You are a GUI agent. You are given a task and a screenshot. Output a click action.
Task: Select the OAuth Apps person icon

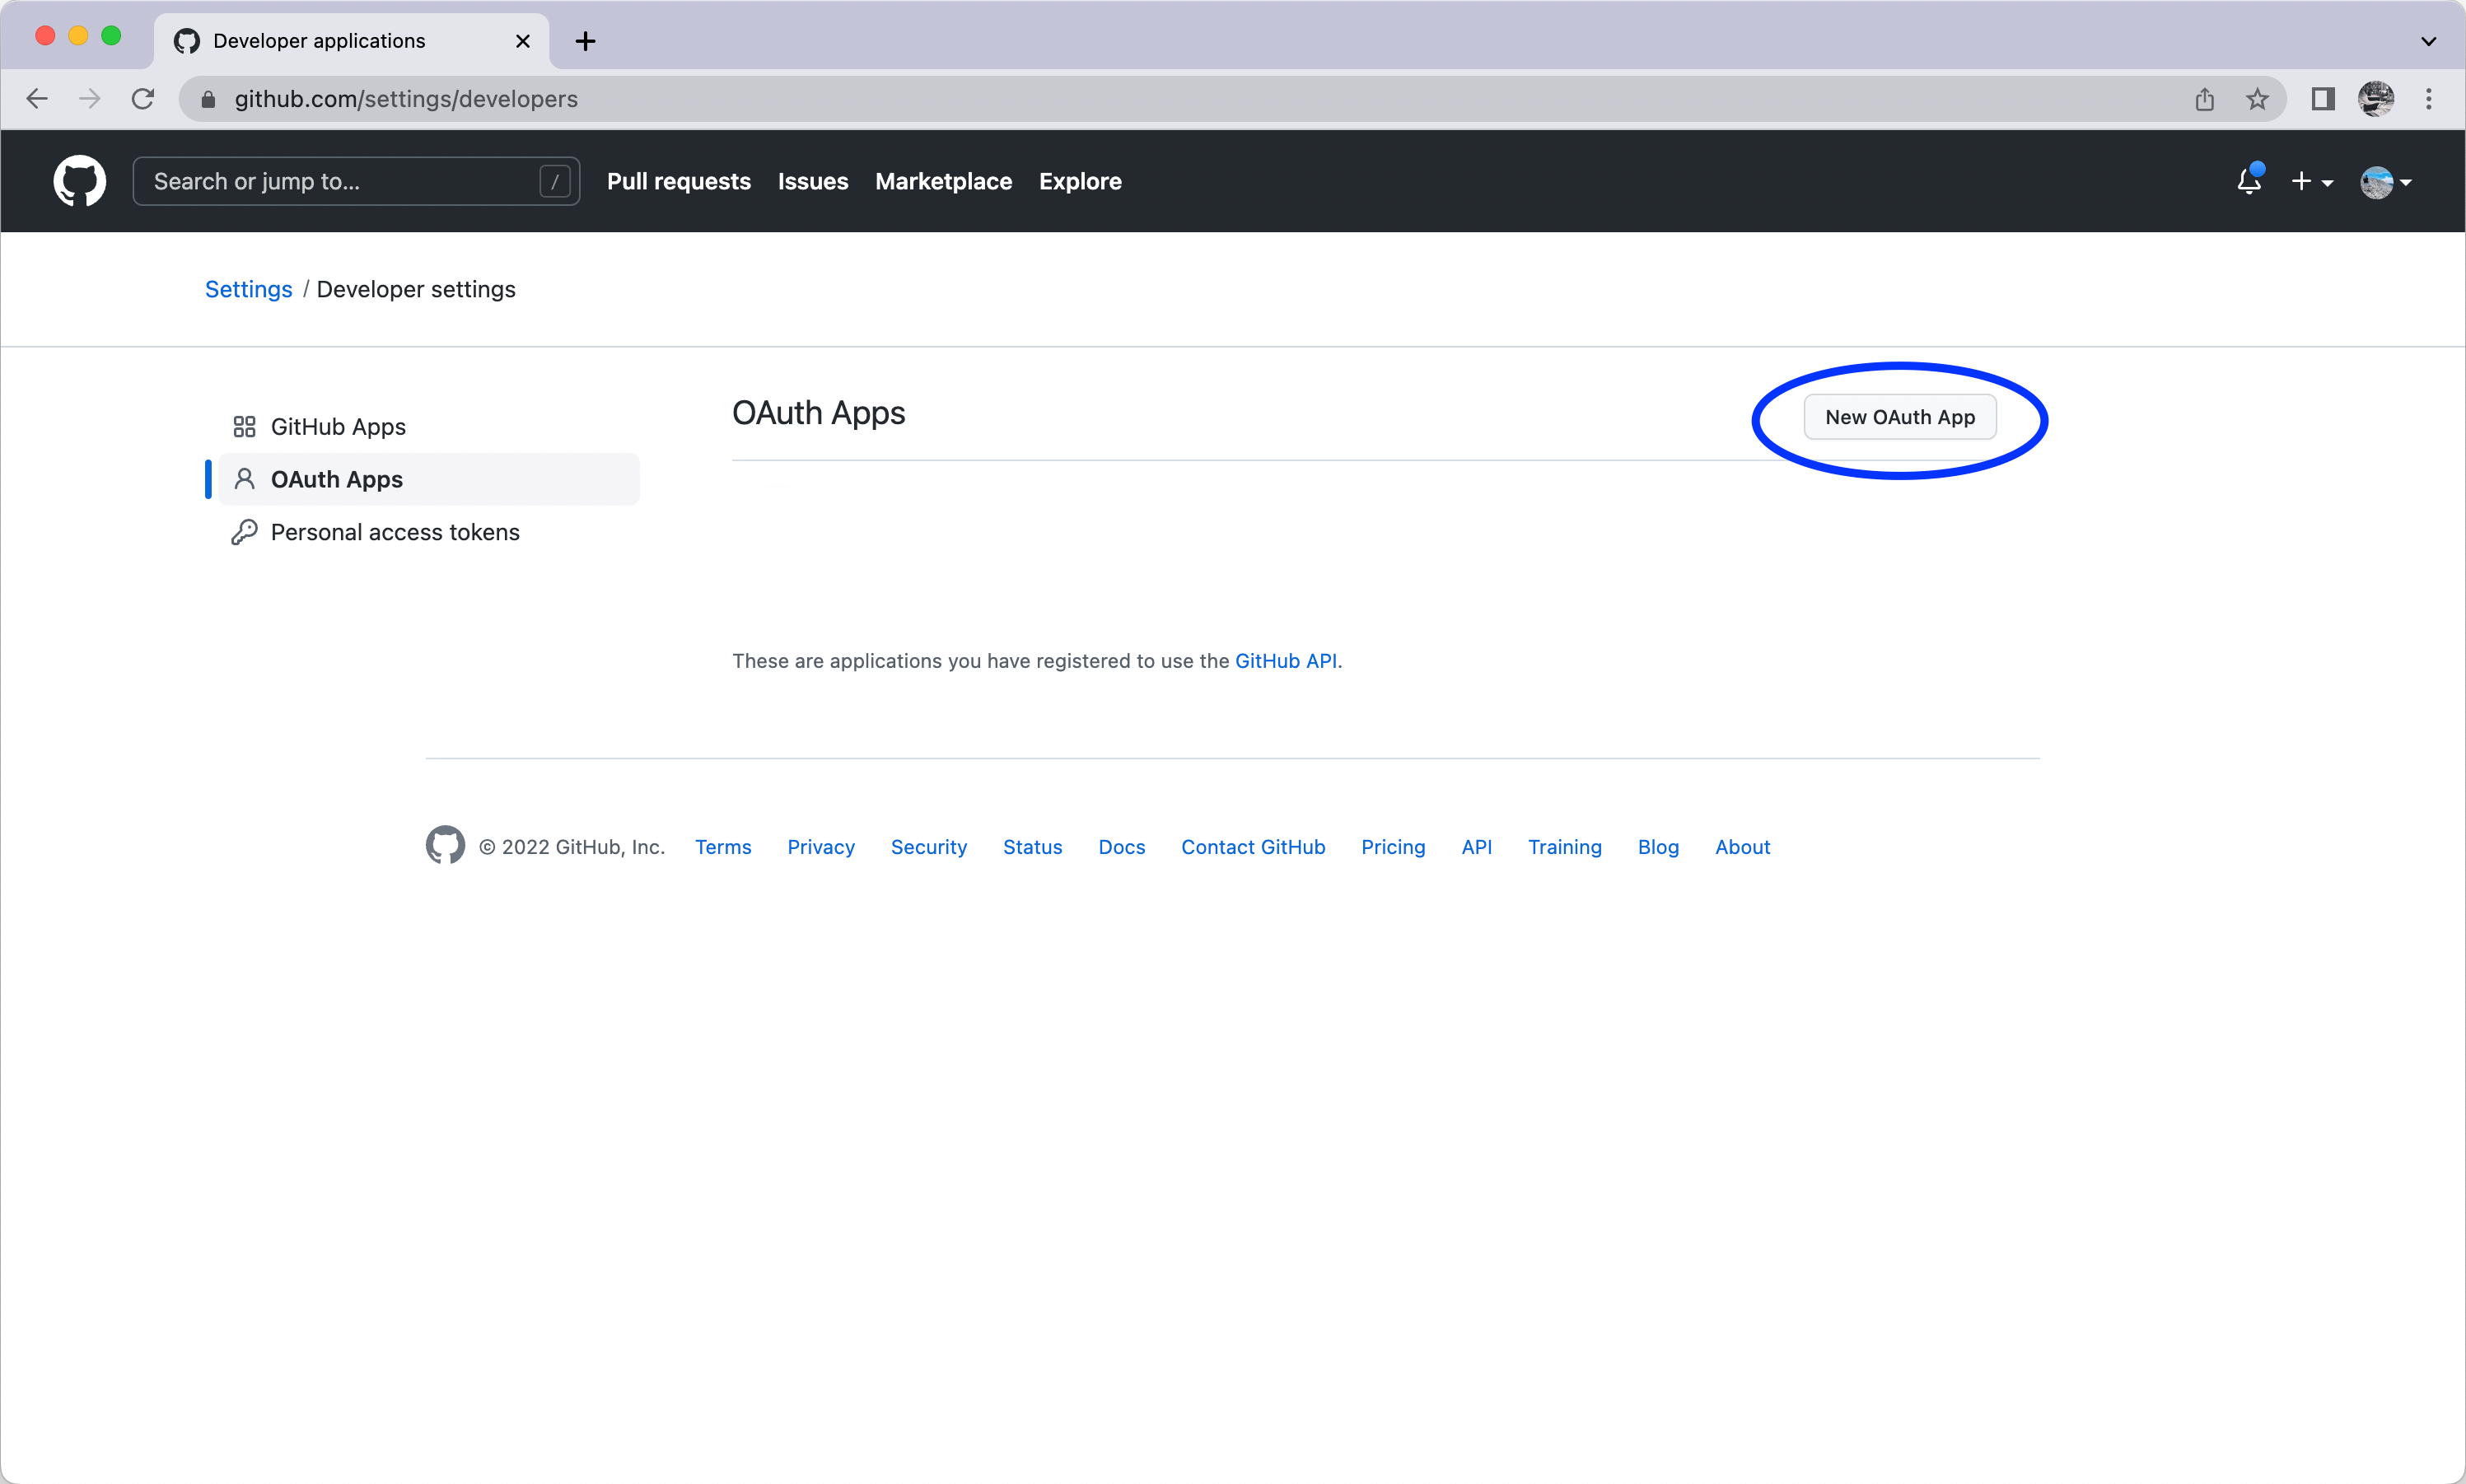245,479
